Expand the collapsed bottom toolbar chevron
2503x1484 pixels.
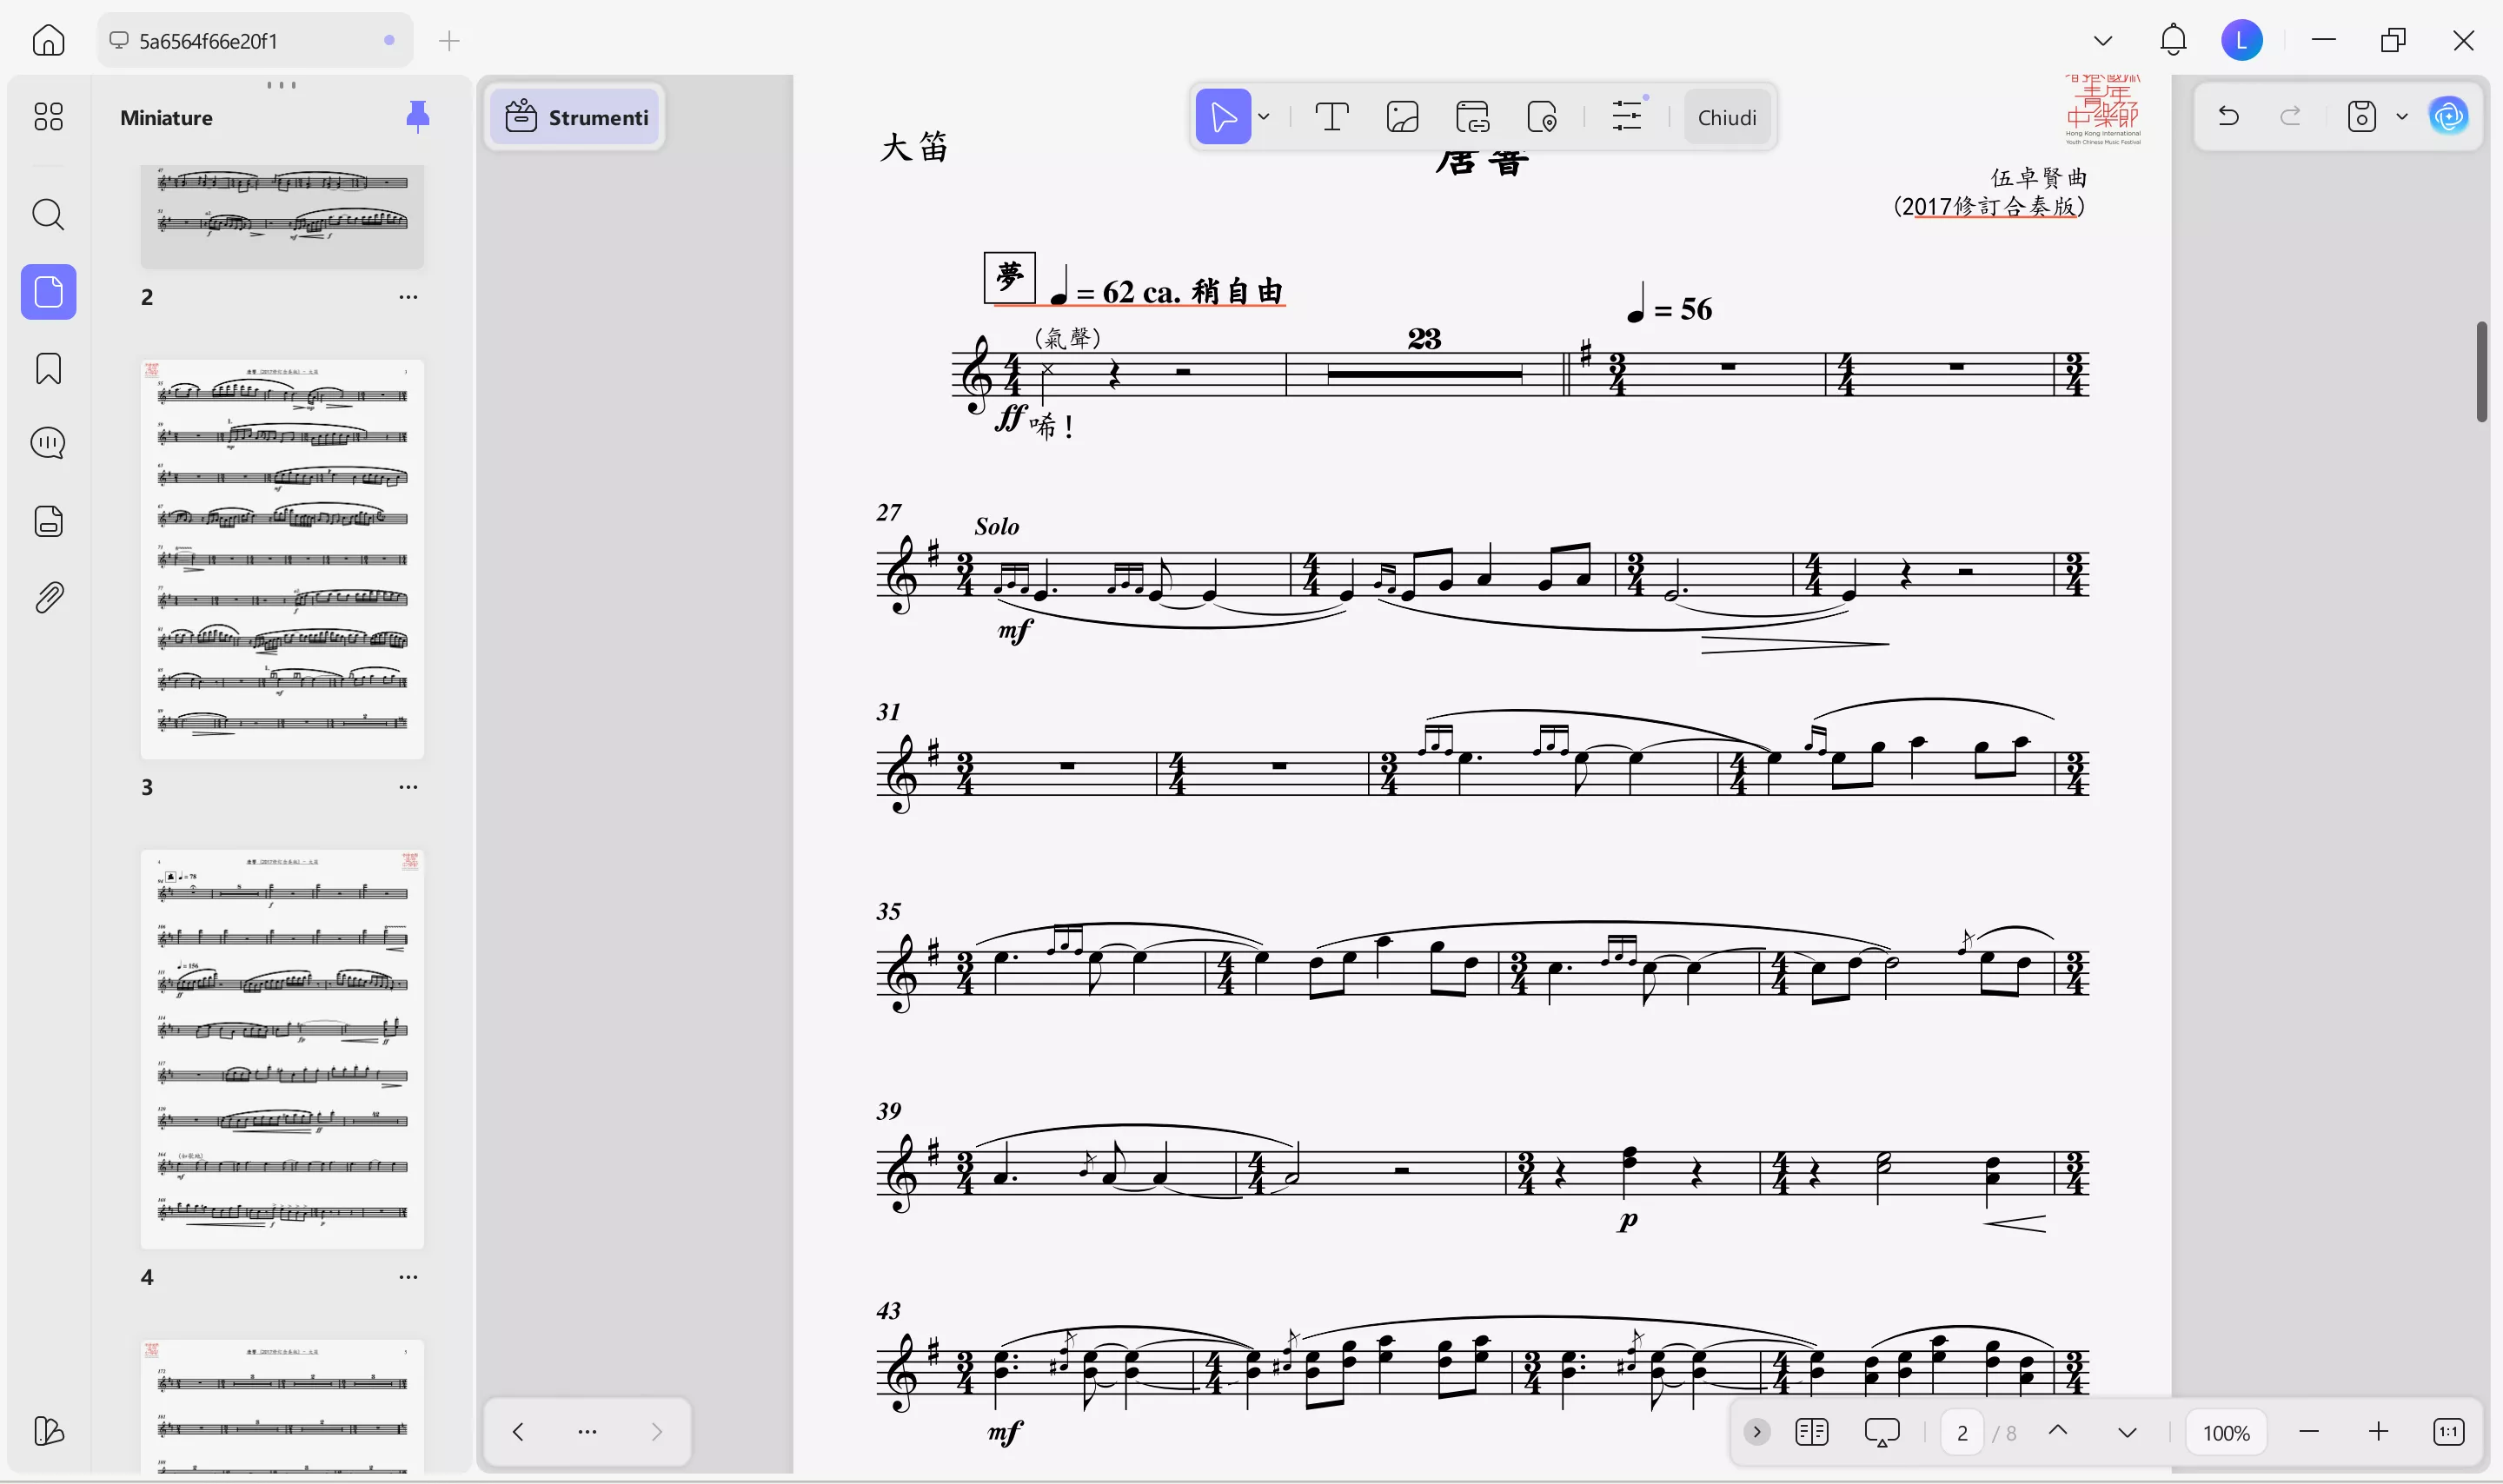coord(1756,1431)
